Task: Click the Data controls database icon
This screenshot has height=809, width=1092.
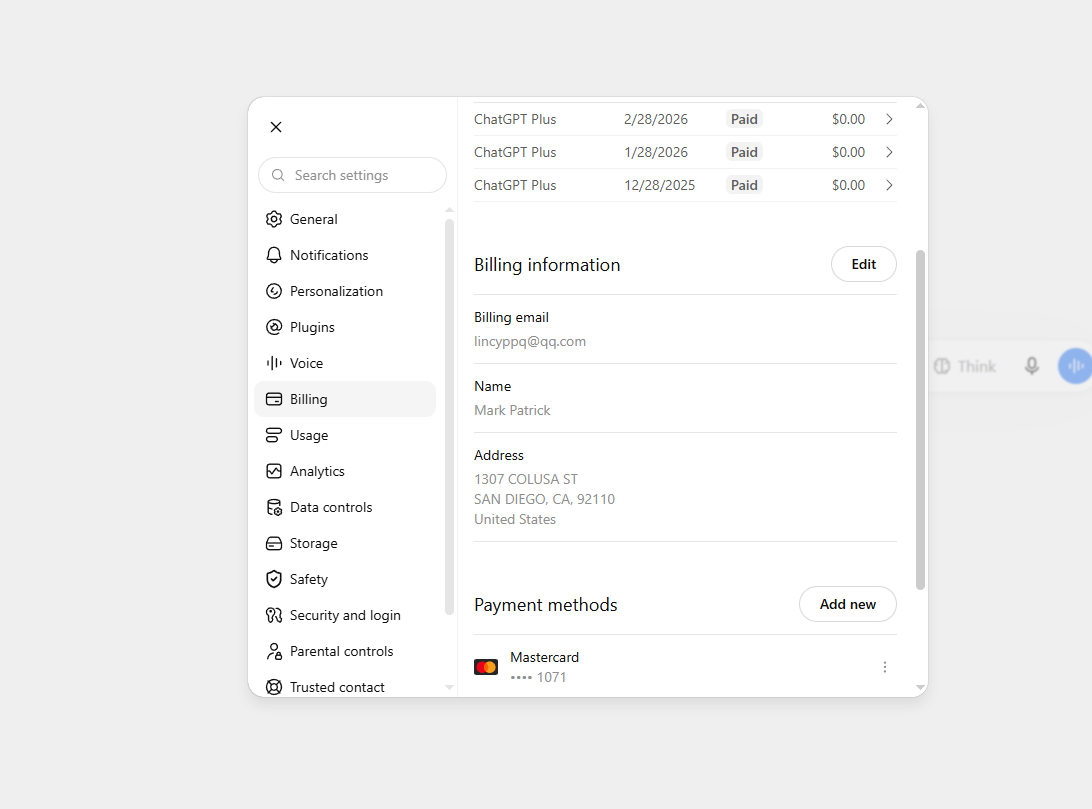Action: pos(274,508)
